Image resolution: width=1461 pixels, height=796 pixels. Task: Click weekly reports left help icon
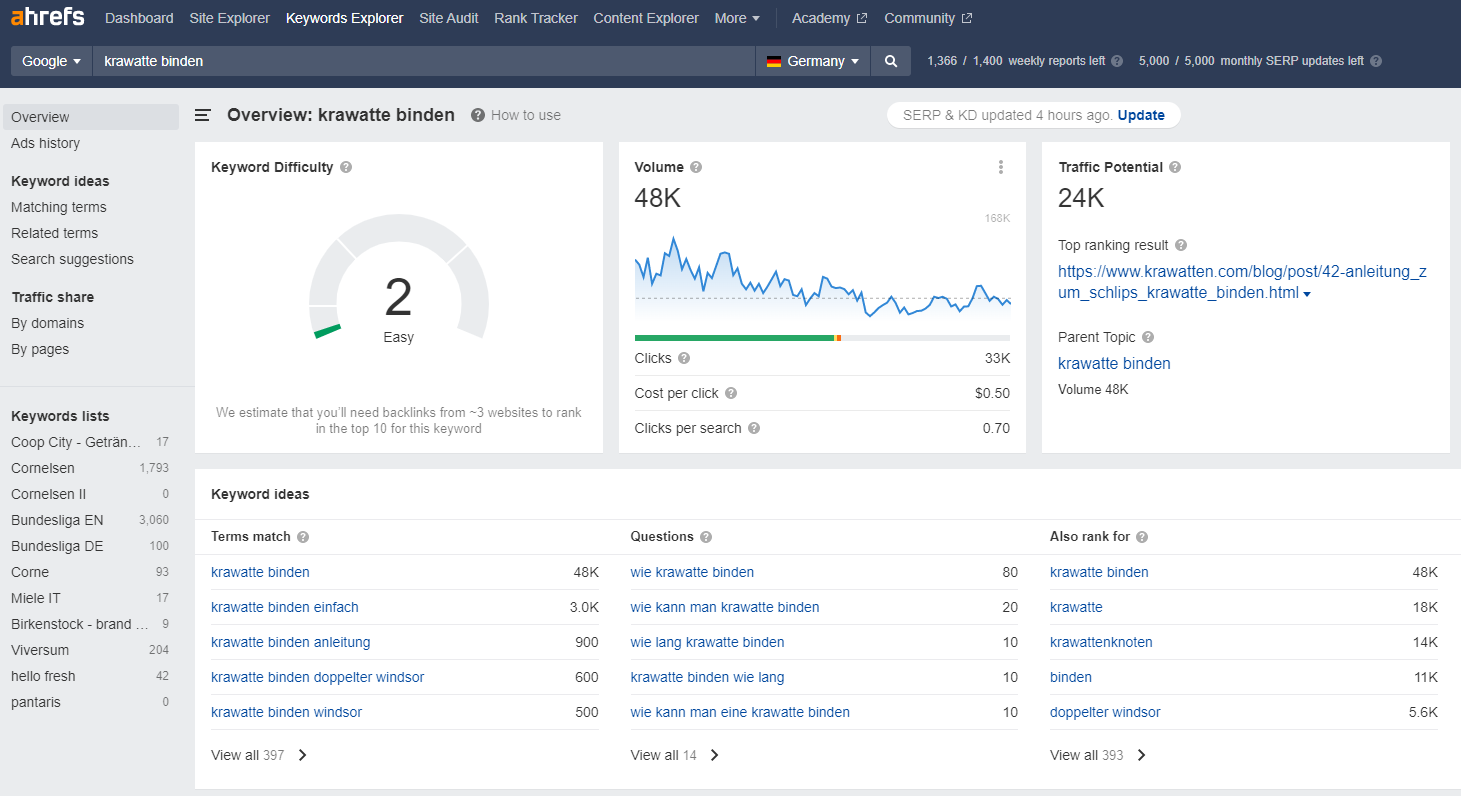pyautogui.click(x=1117, y=61)
